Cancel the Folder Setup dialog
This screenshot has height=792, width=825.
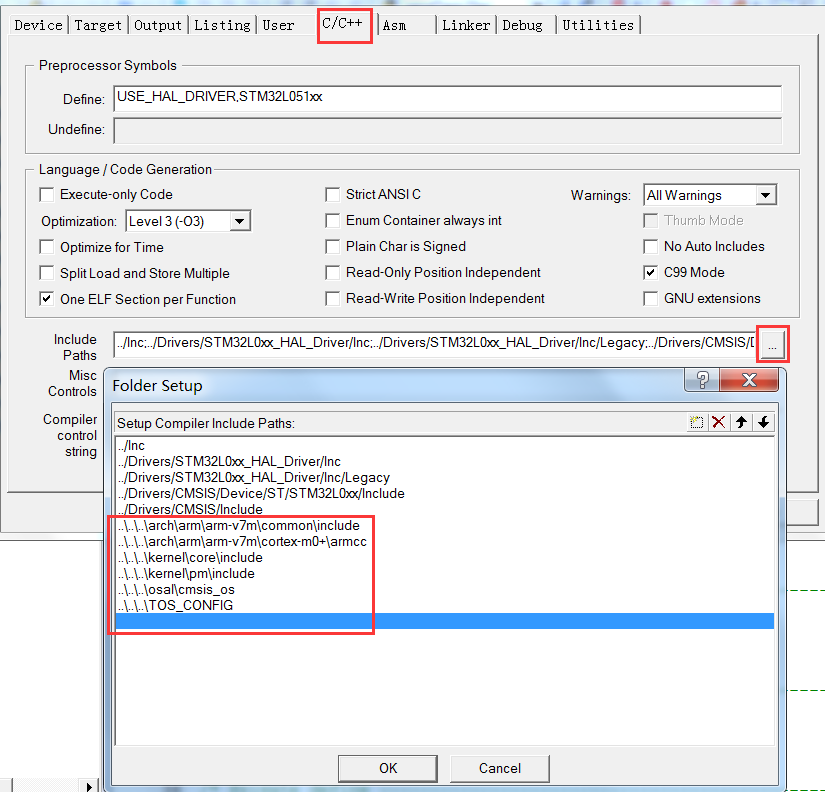click(500, 768)
